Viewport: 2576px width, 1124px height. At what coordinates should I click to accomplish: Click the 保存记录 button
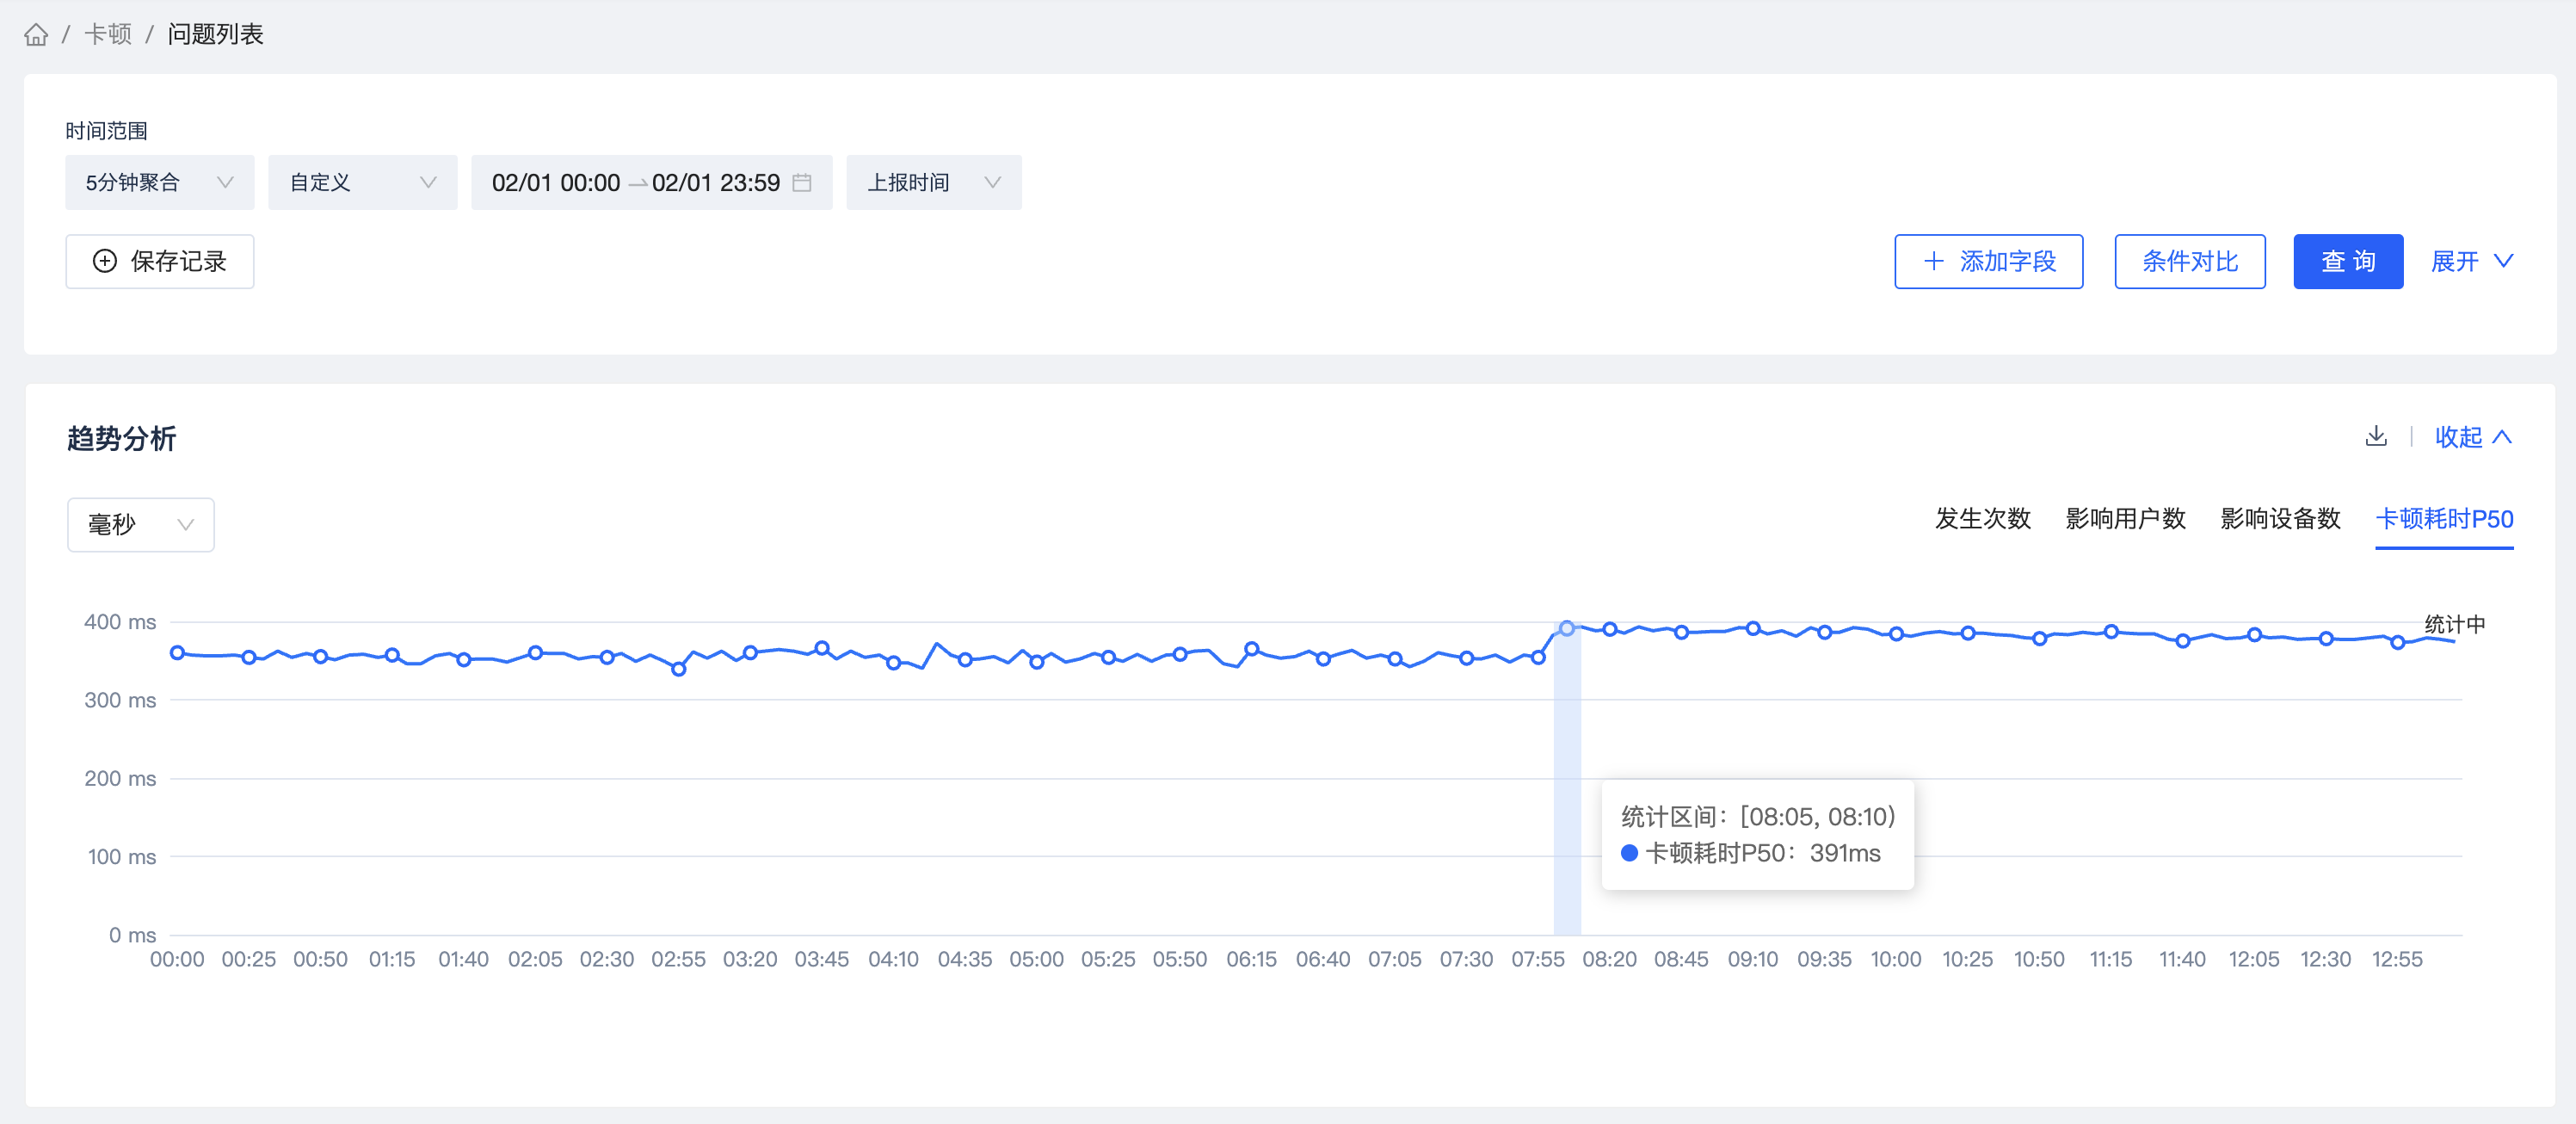click(x=160, y=261)
